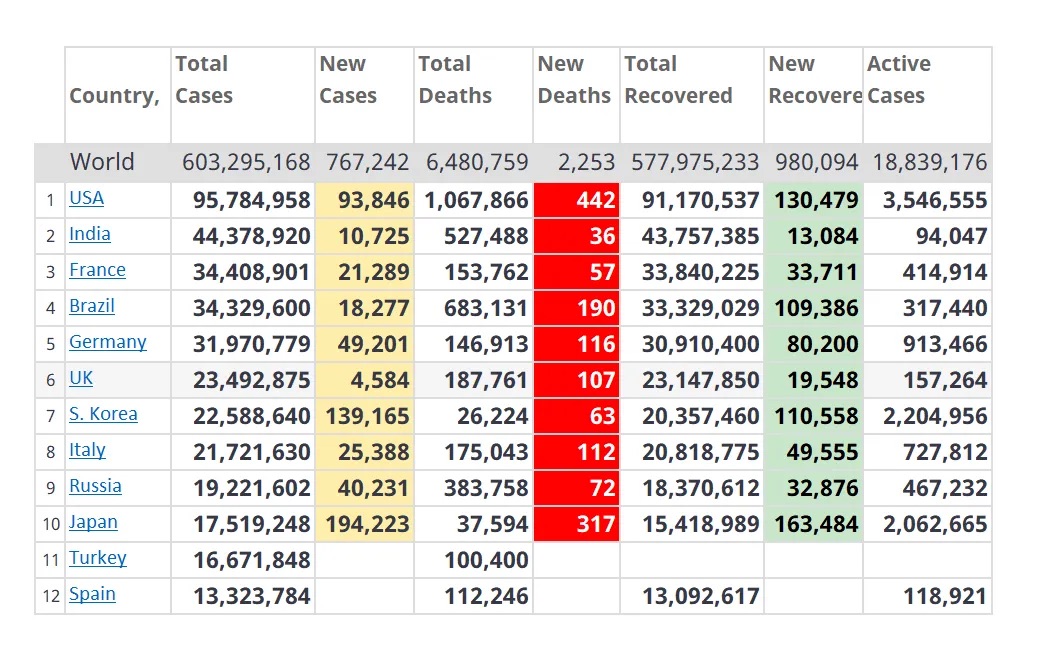This screenshot has height=661, width=1037.
Task: Select France total deaths 153,762
Action: (x=487, y=273)
